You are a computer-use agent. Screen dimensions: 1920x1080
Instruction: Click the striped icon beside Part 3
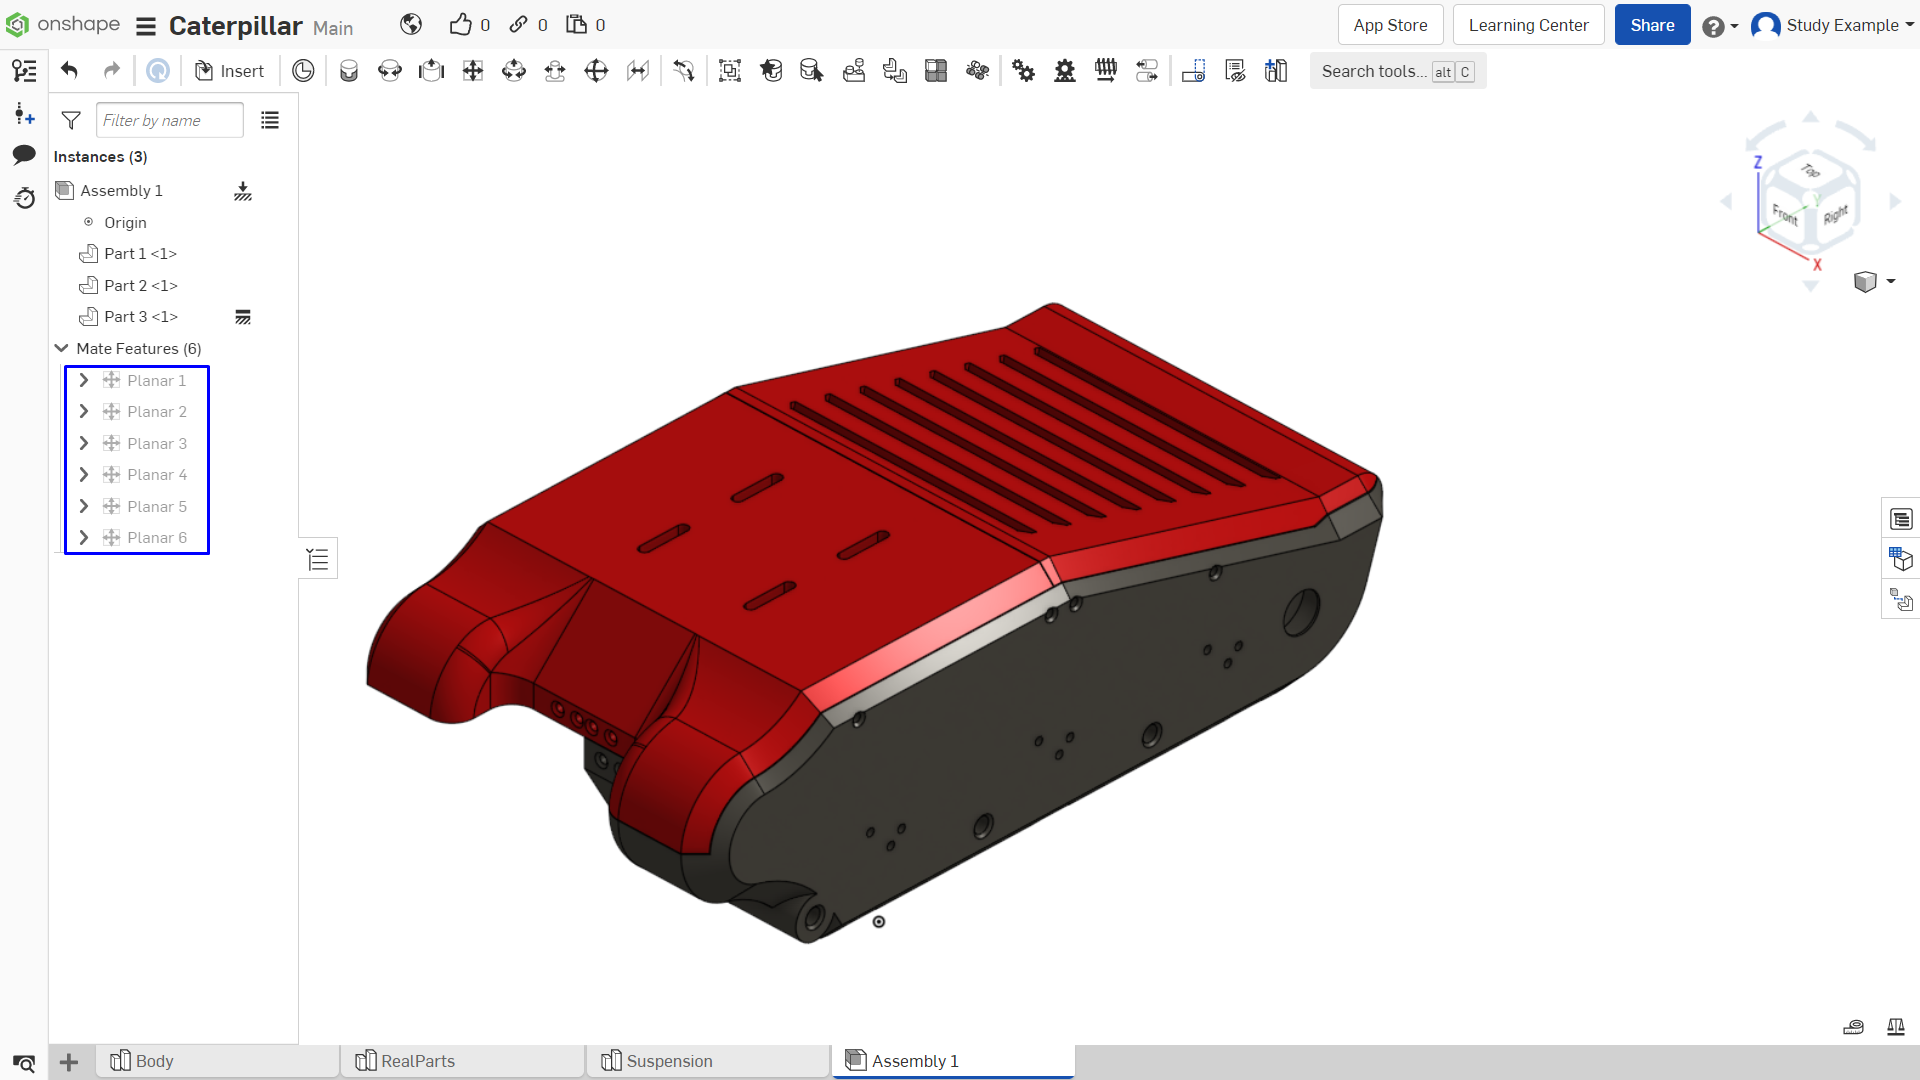pos(243,317)
